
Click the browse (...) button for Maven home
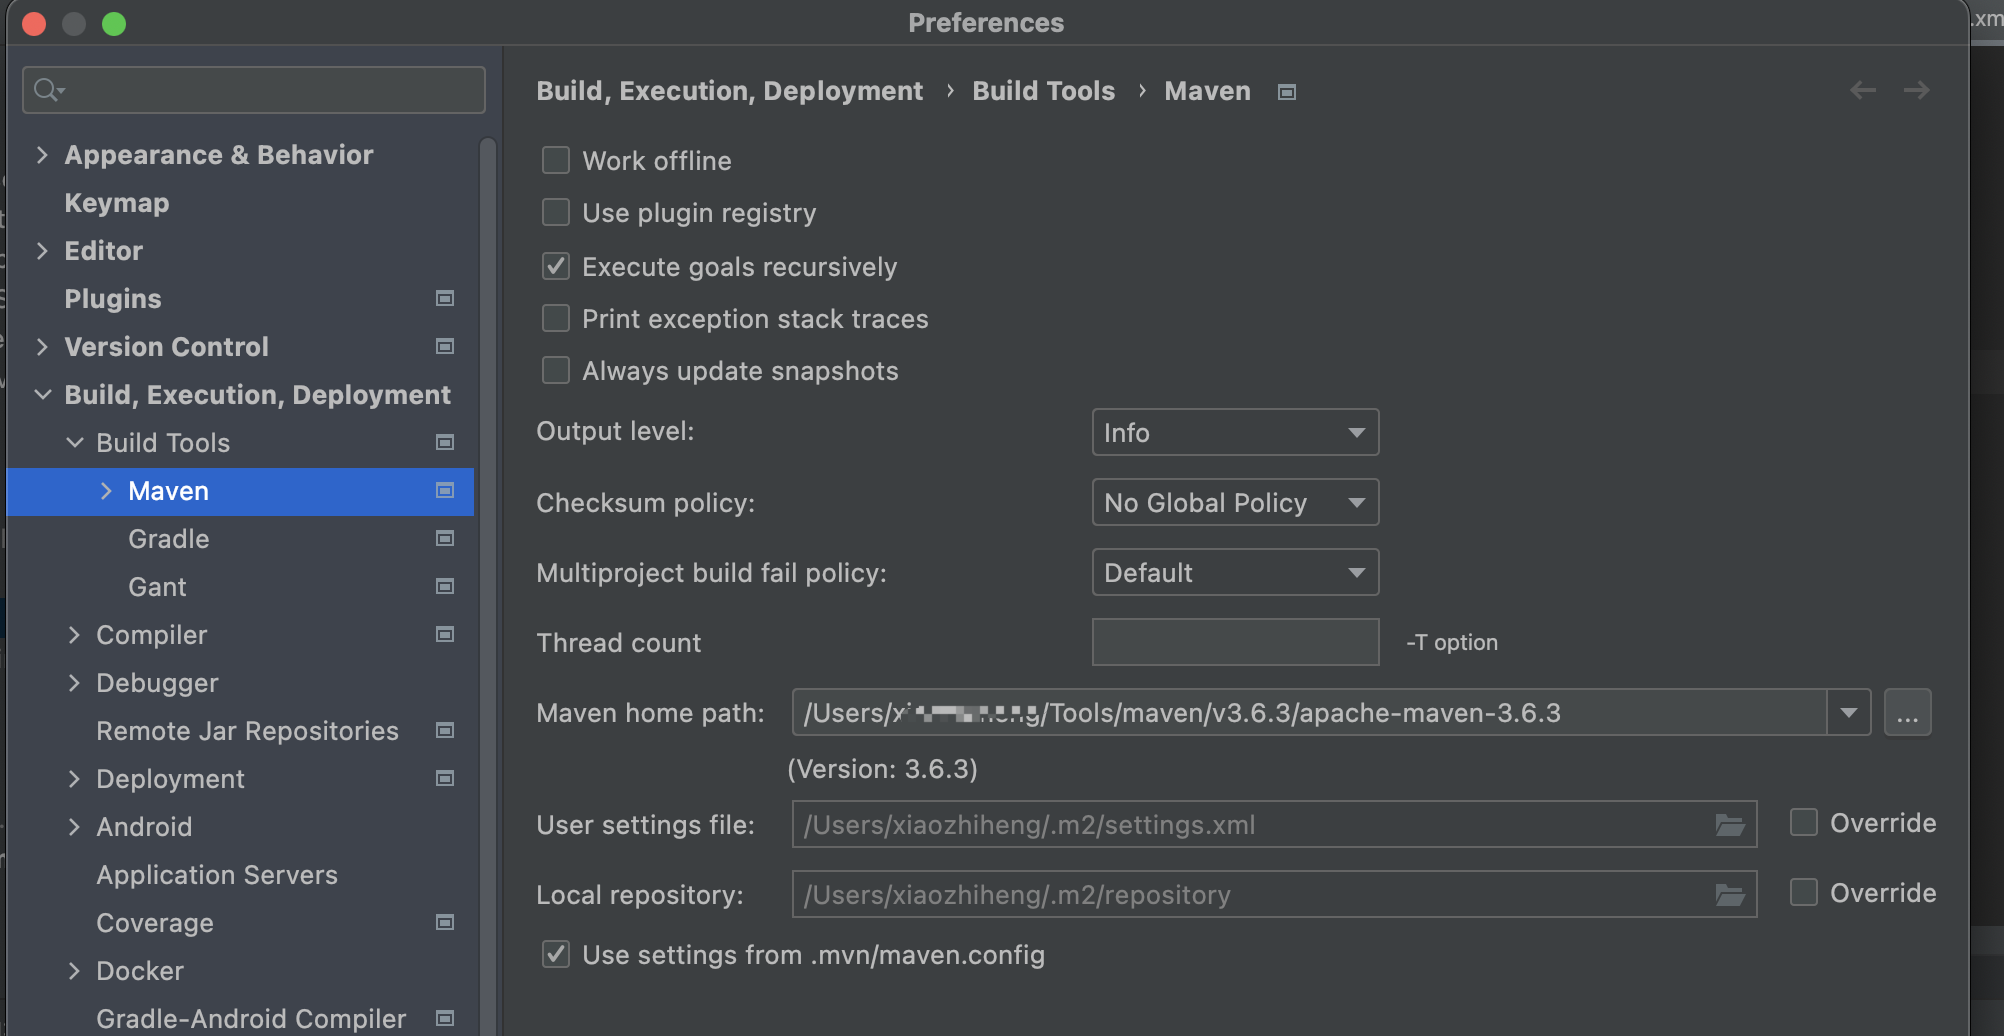(1907, 713)
